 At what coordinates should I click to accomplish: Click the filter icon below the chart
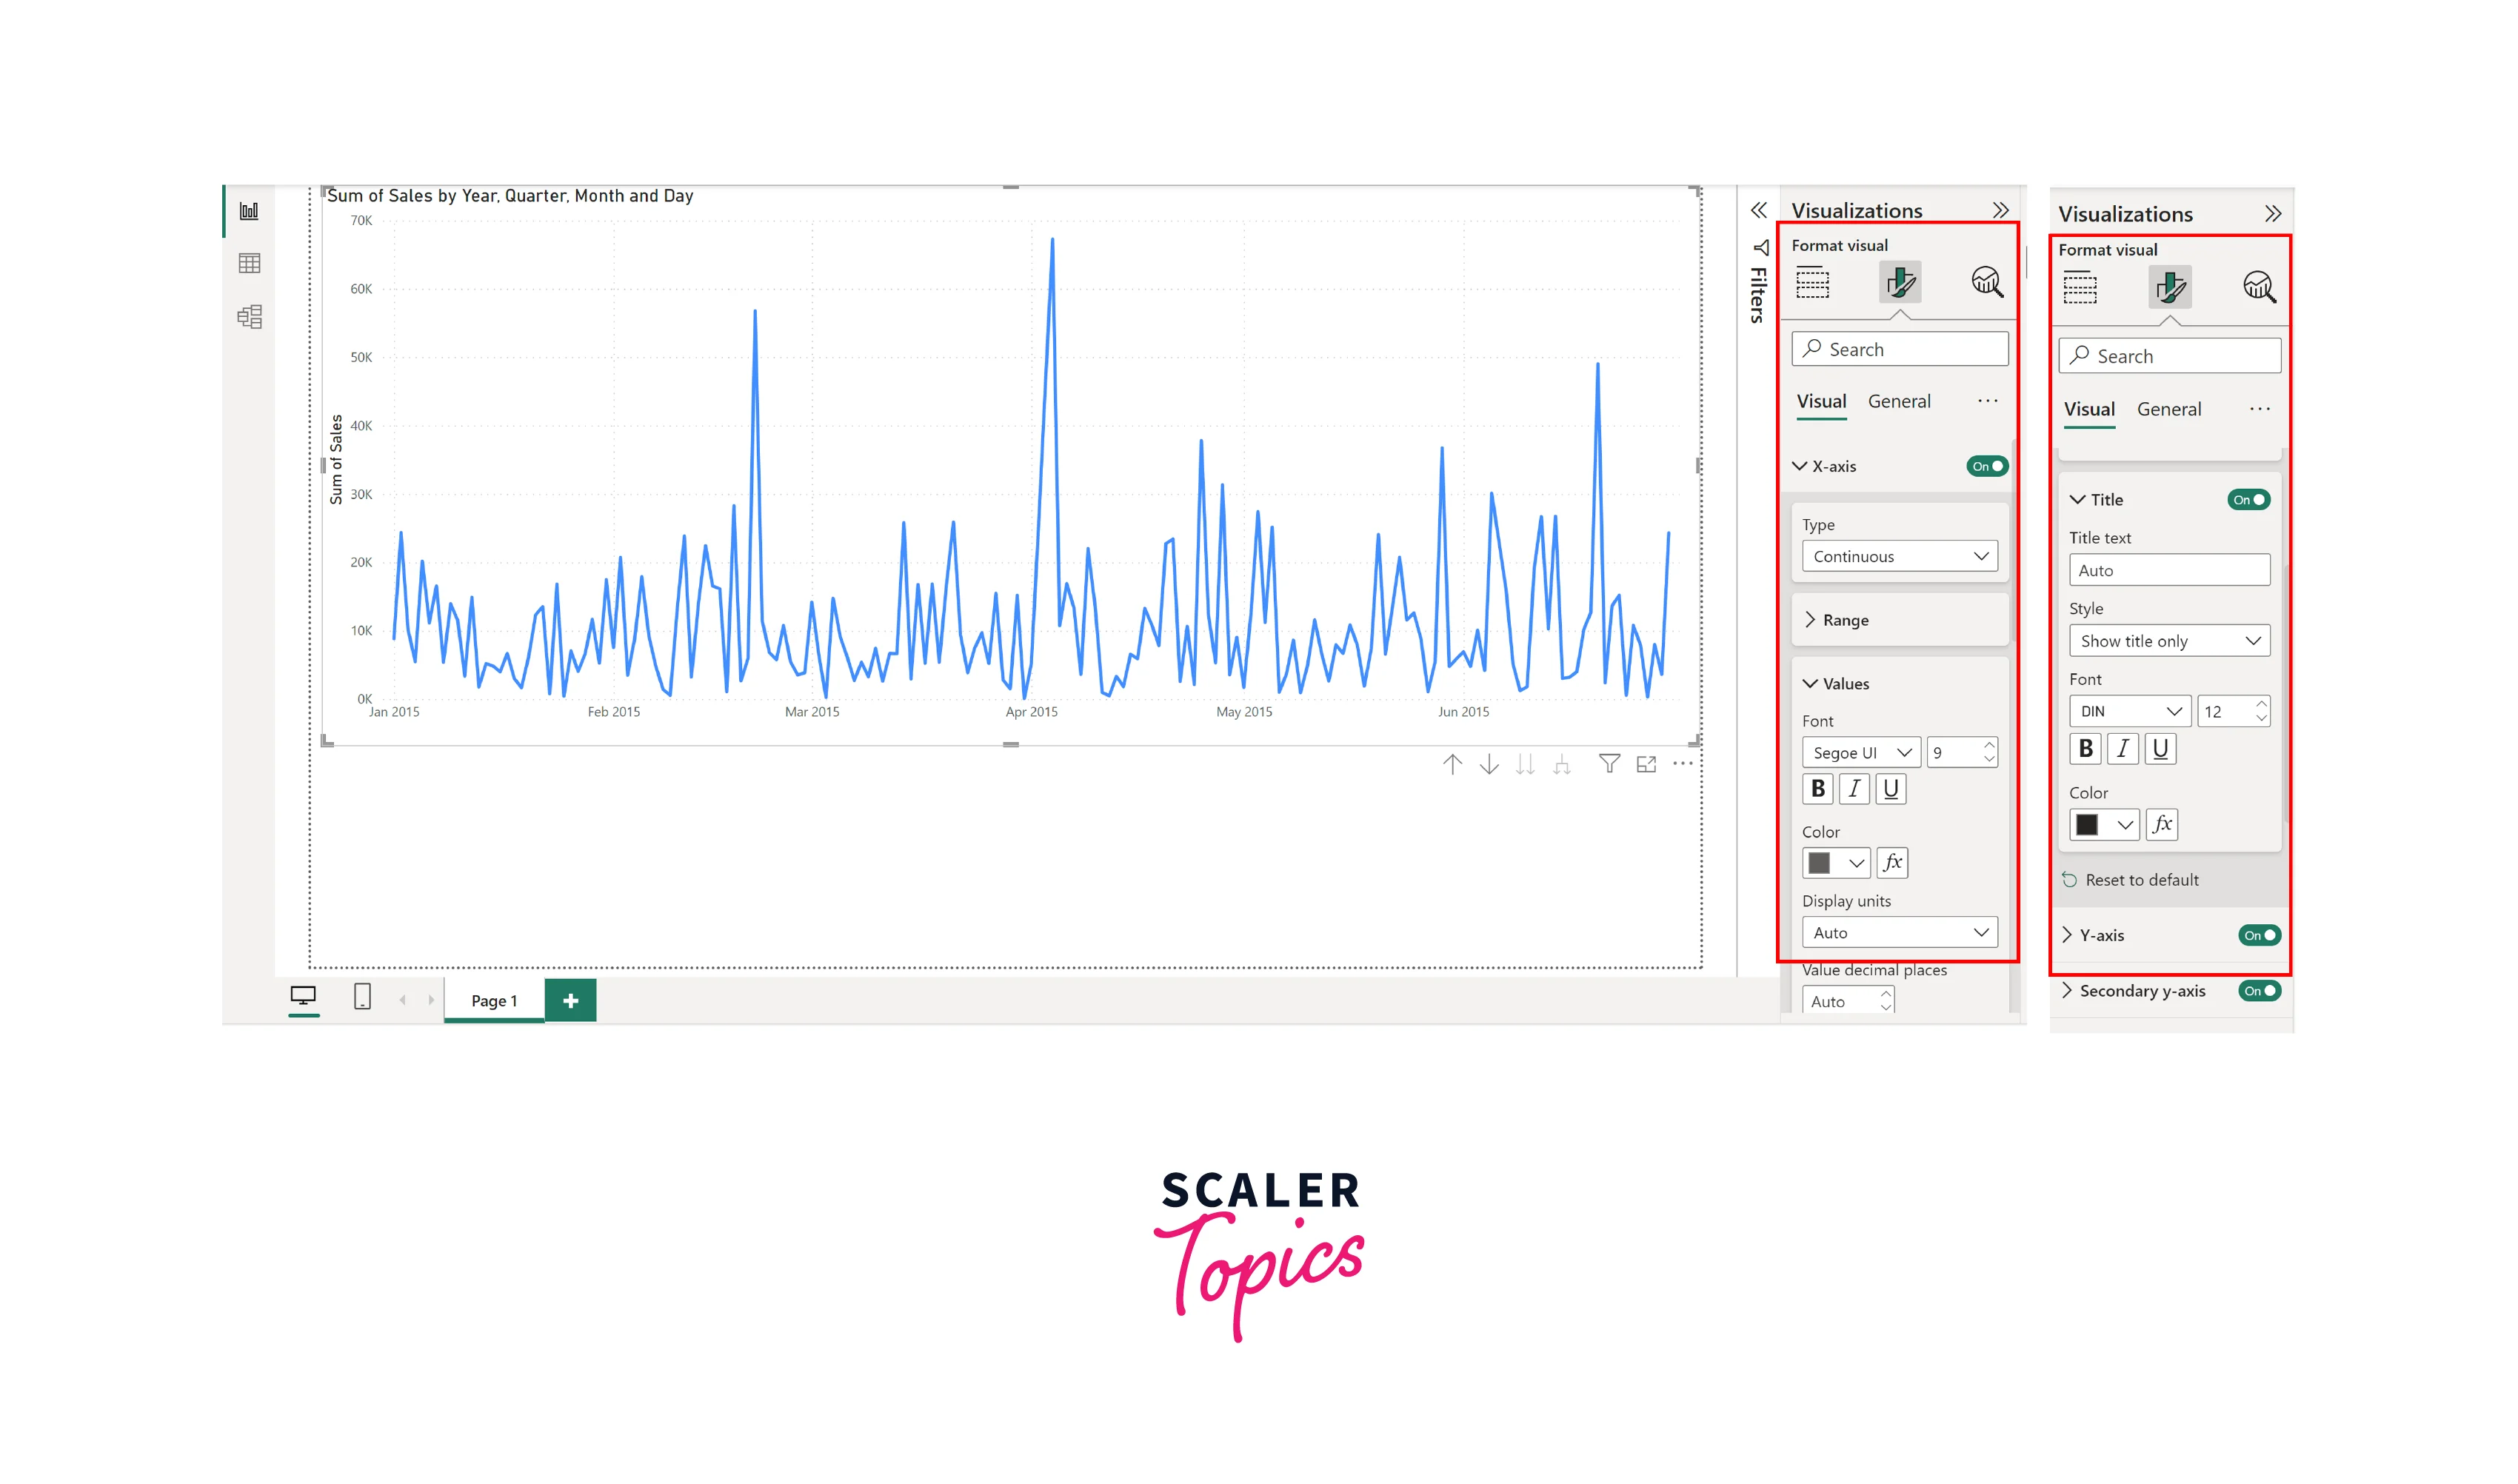coord(1609,765)
